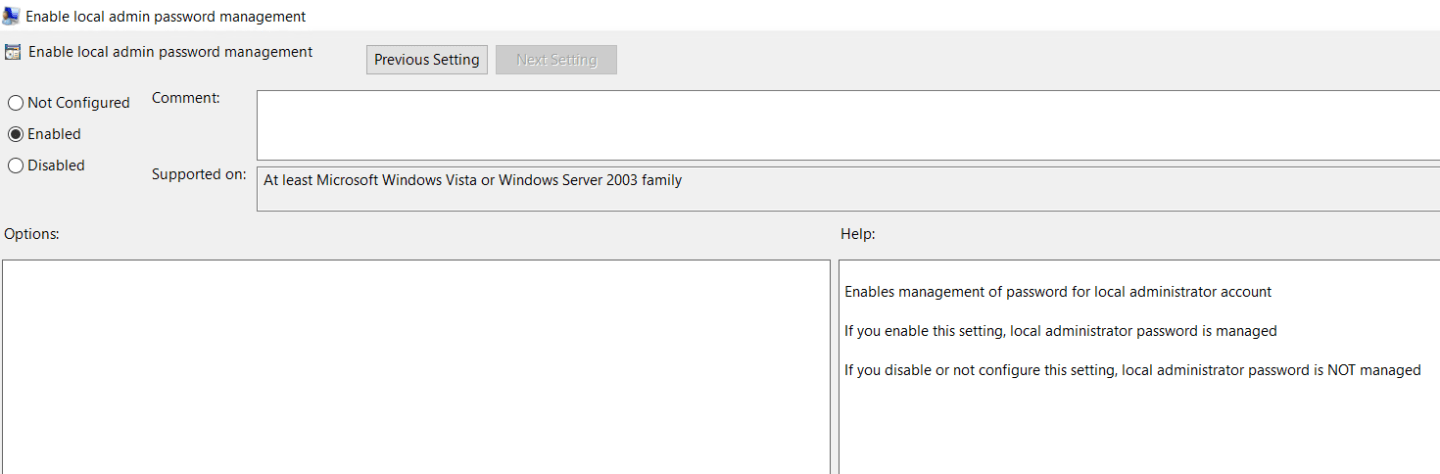Image resolution: width=1440 pixels, height=474 pixels.
Task: Go to the Previous Setting
Action: click(x=427, y=60)
